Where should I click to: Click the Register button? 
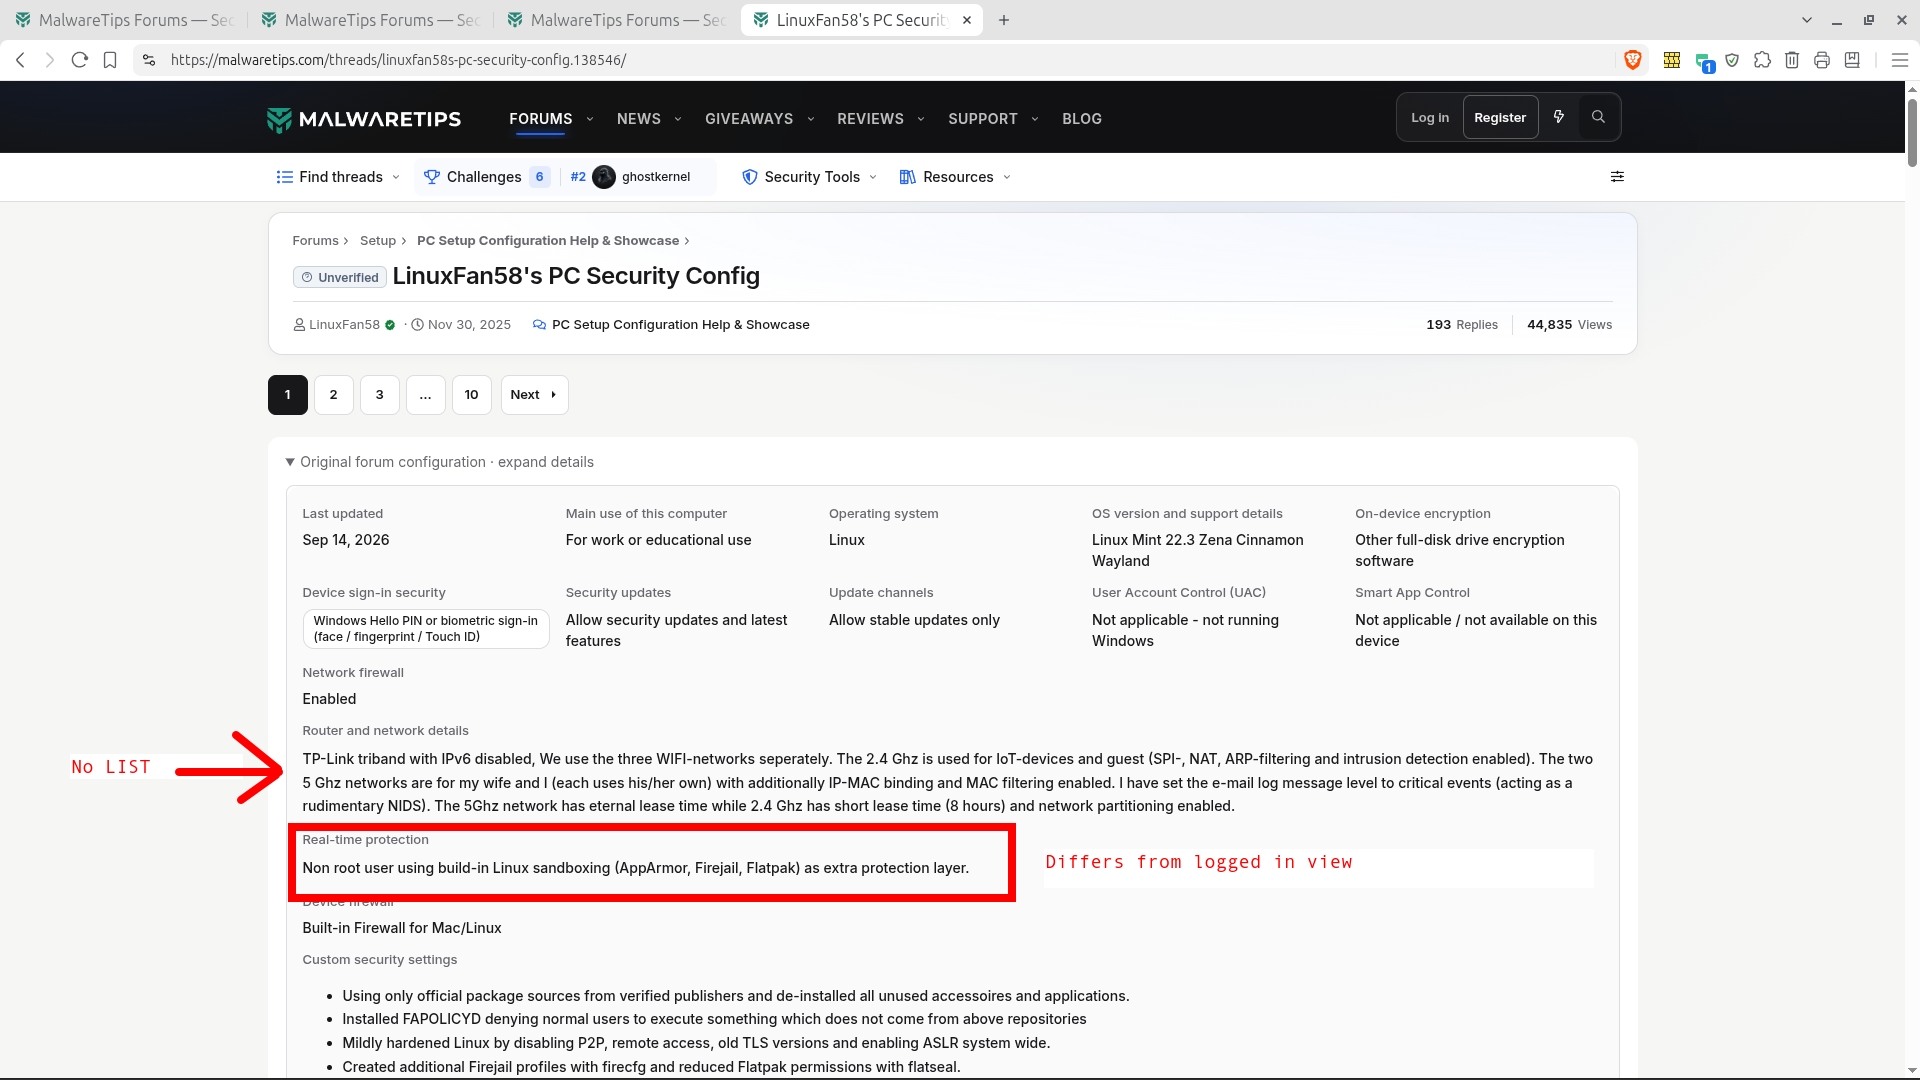1500,117
